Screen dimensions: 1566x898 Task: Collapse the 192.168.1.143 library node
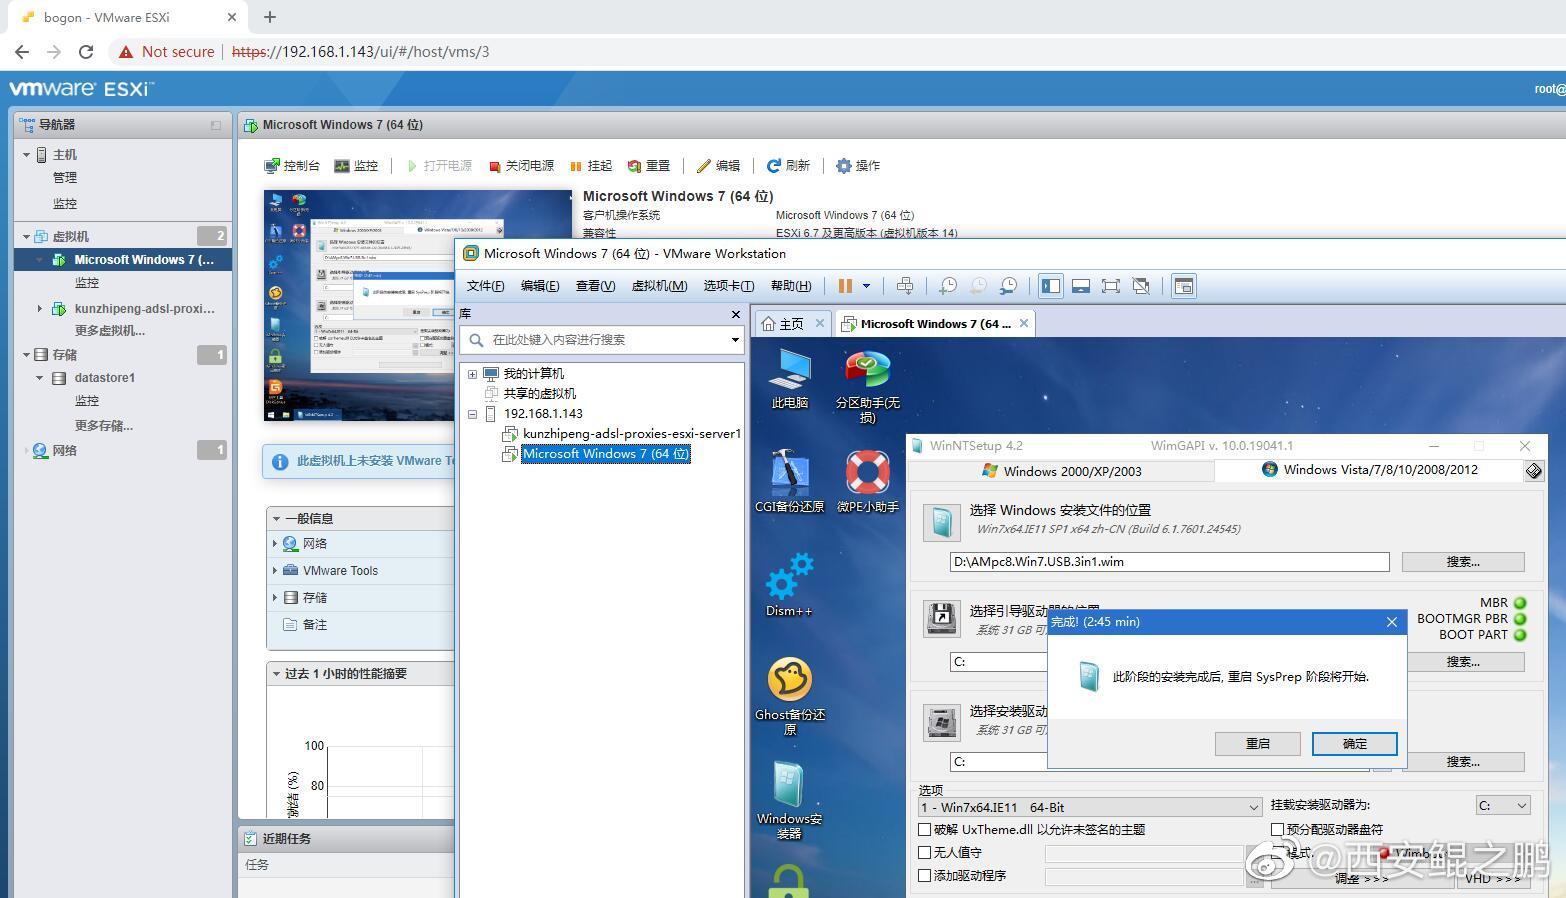coord(472,414)
